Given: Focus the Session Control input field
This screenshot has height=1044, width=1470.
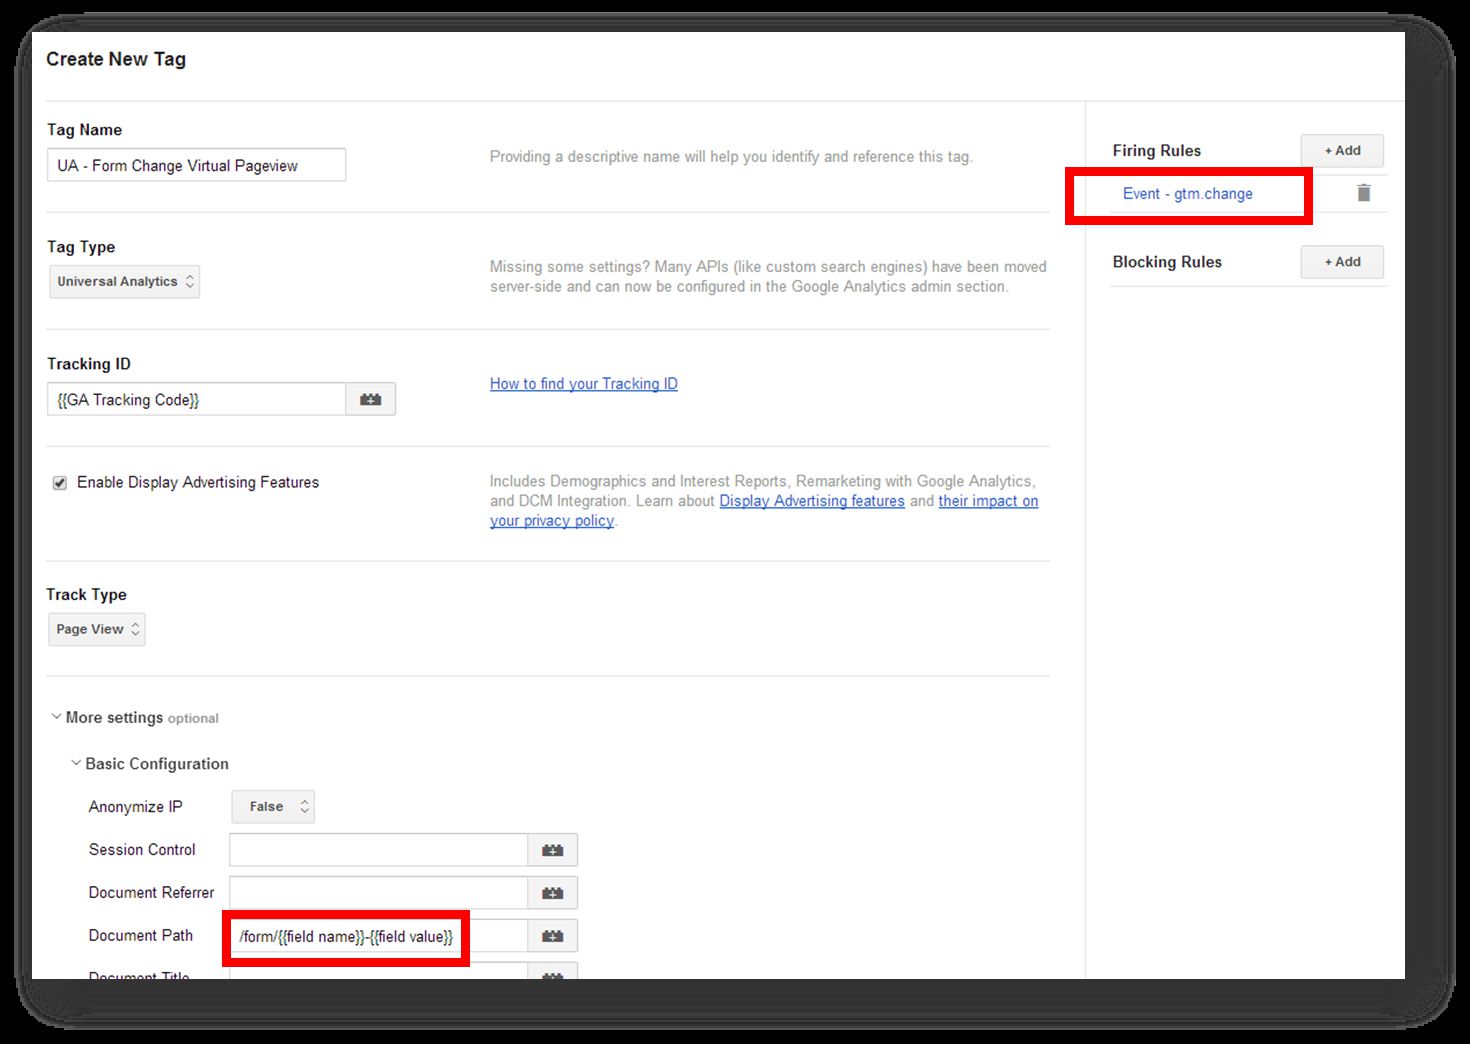Looking at the screenshot, I should [379, 850].
